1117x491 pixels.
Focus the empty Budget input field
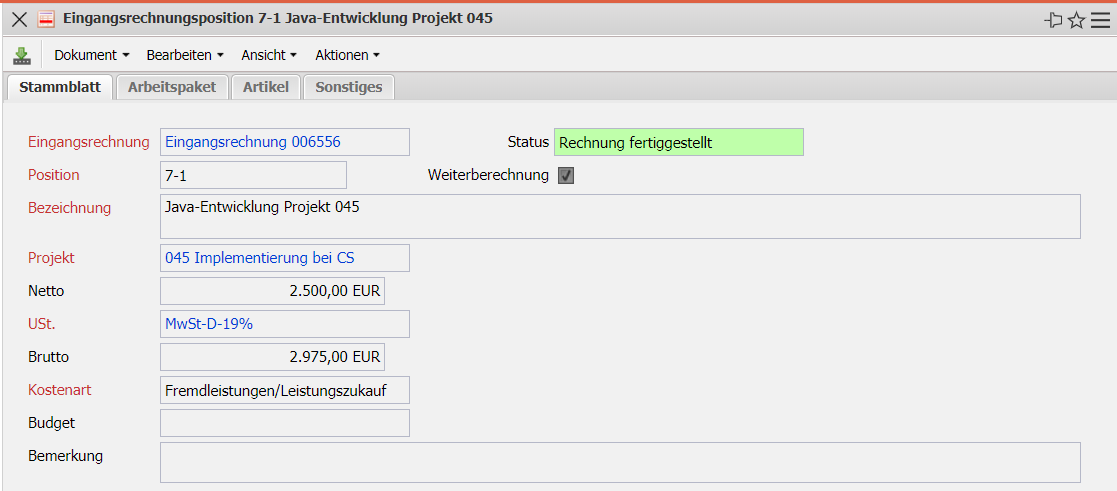[285, 423]
